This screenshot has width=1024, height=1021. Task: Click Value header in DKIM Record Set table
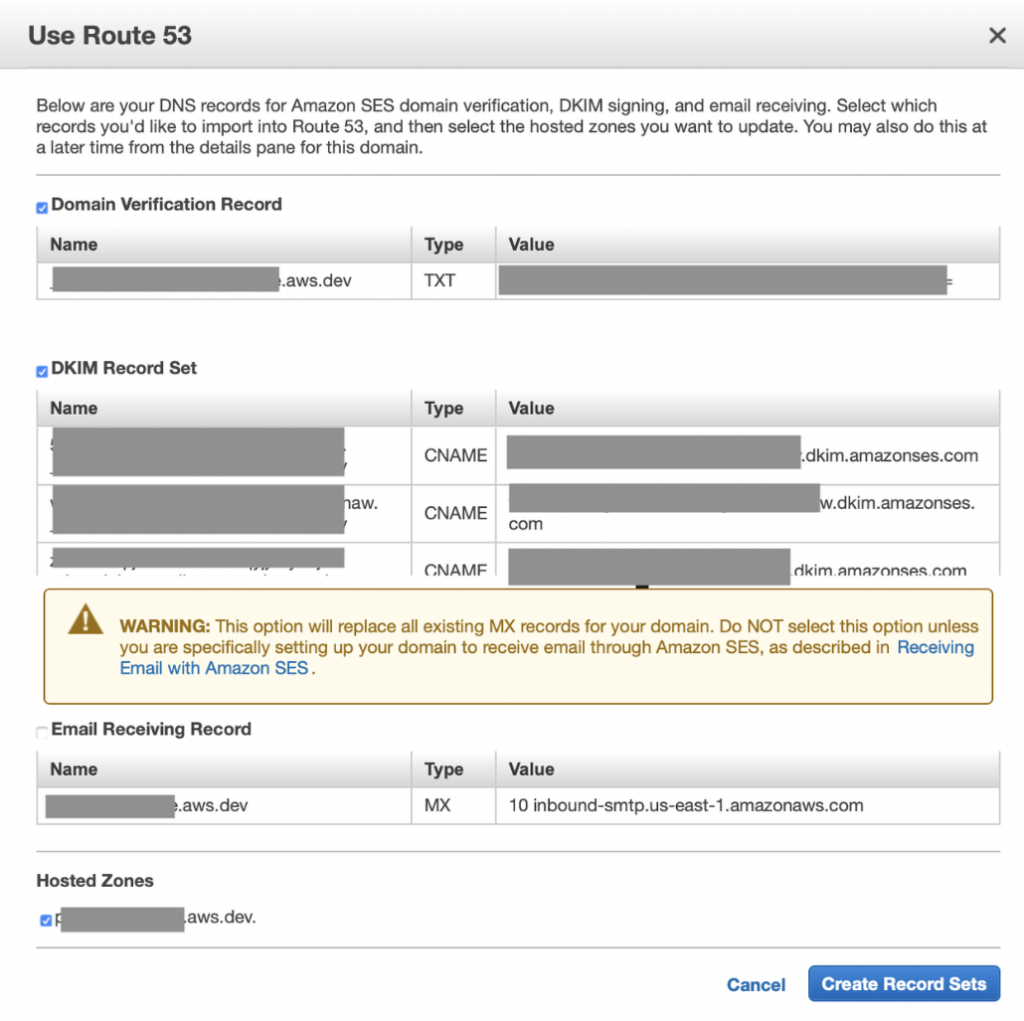[531, 408]
